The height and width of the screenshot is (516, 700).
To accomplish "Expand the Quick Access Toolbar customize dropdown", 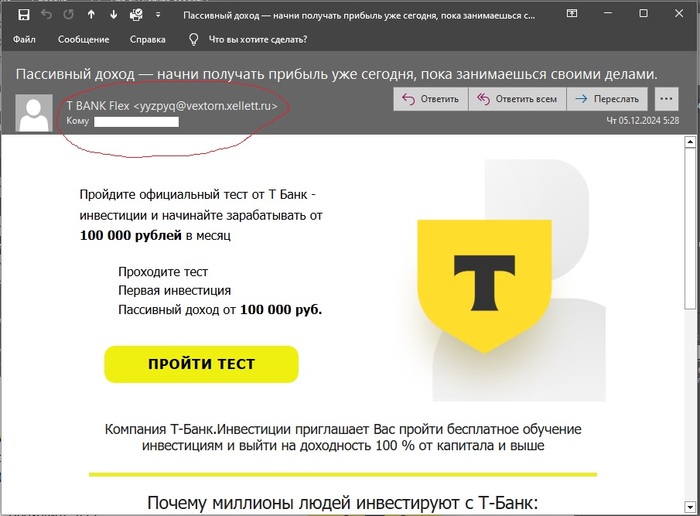I will (158, 15).
